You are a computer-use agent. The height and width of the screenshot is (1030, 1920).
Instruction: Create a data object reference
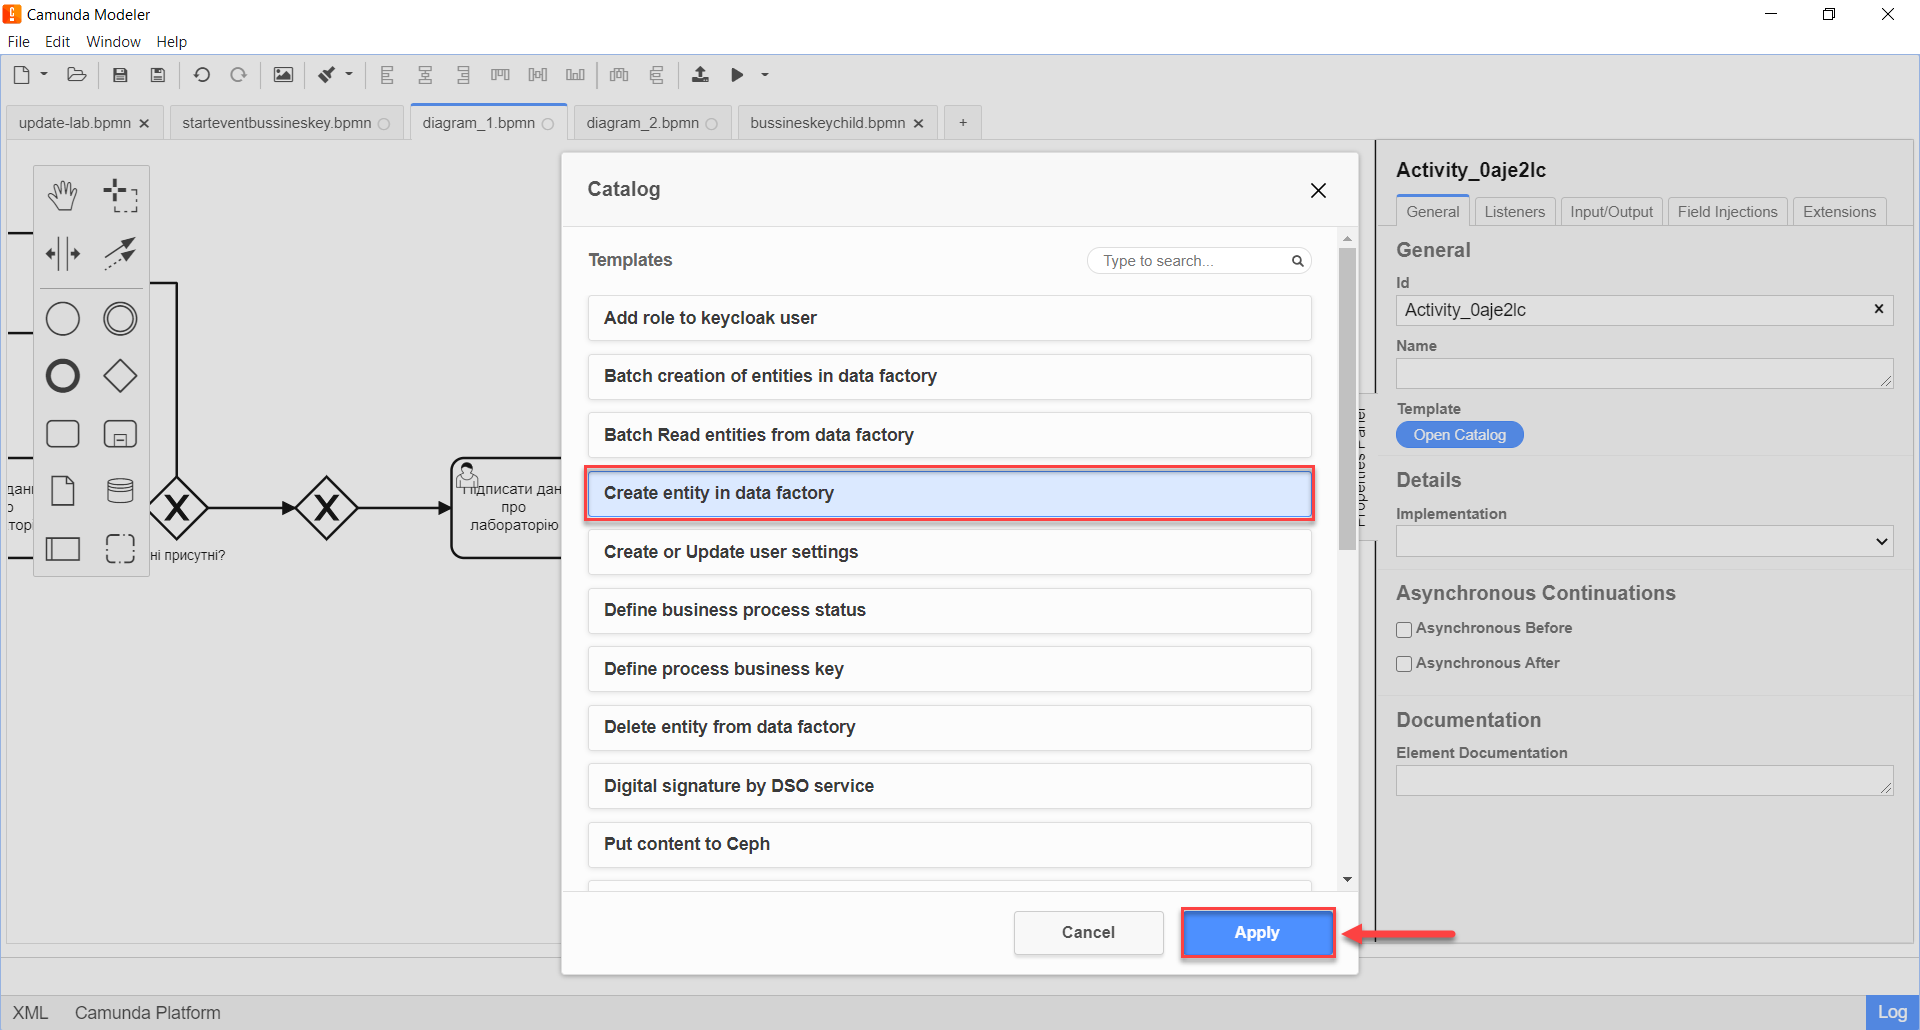click(x=63, y=491)
